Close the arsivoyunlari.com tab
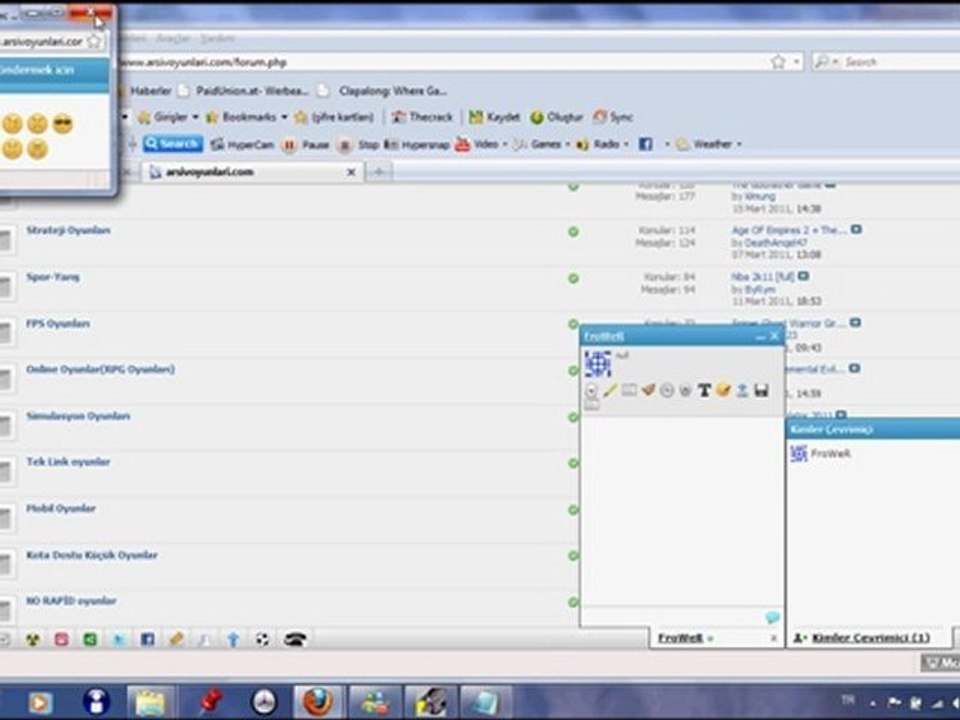The height and width of the screenshot is (720, 960). coord(351,172)
